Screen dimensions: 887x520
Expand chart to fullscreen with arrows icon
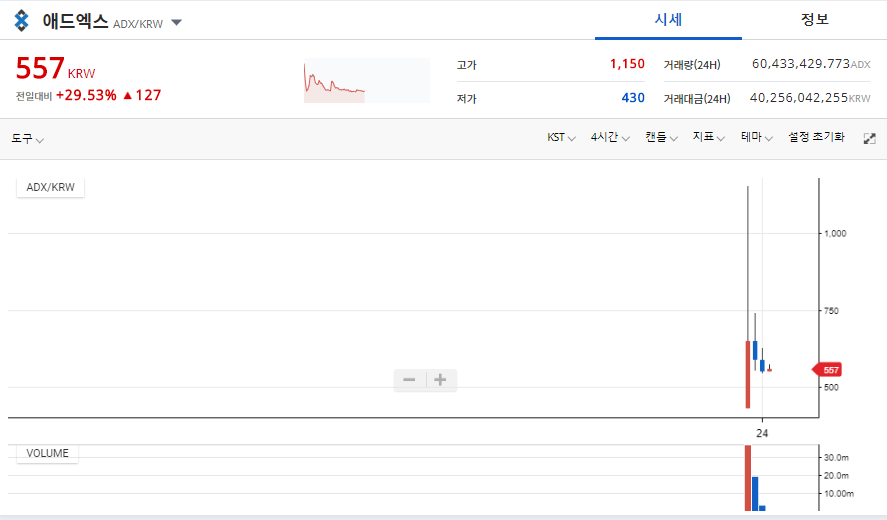(869, 138)
